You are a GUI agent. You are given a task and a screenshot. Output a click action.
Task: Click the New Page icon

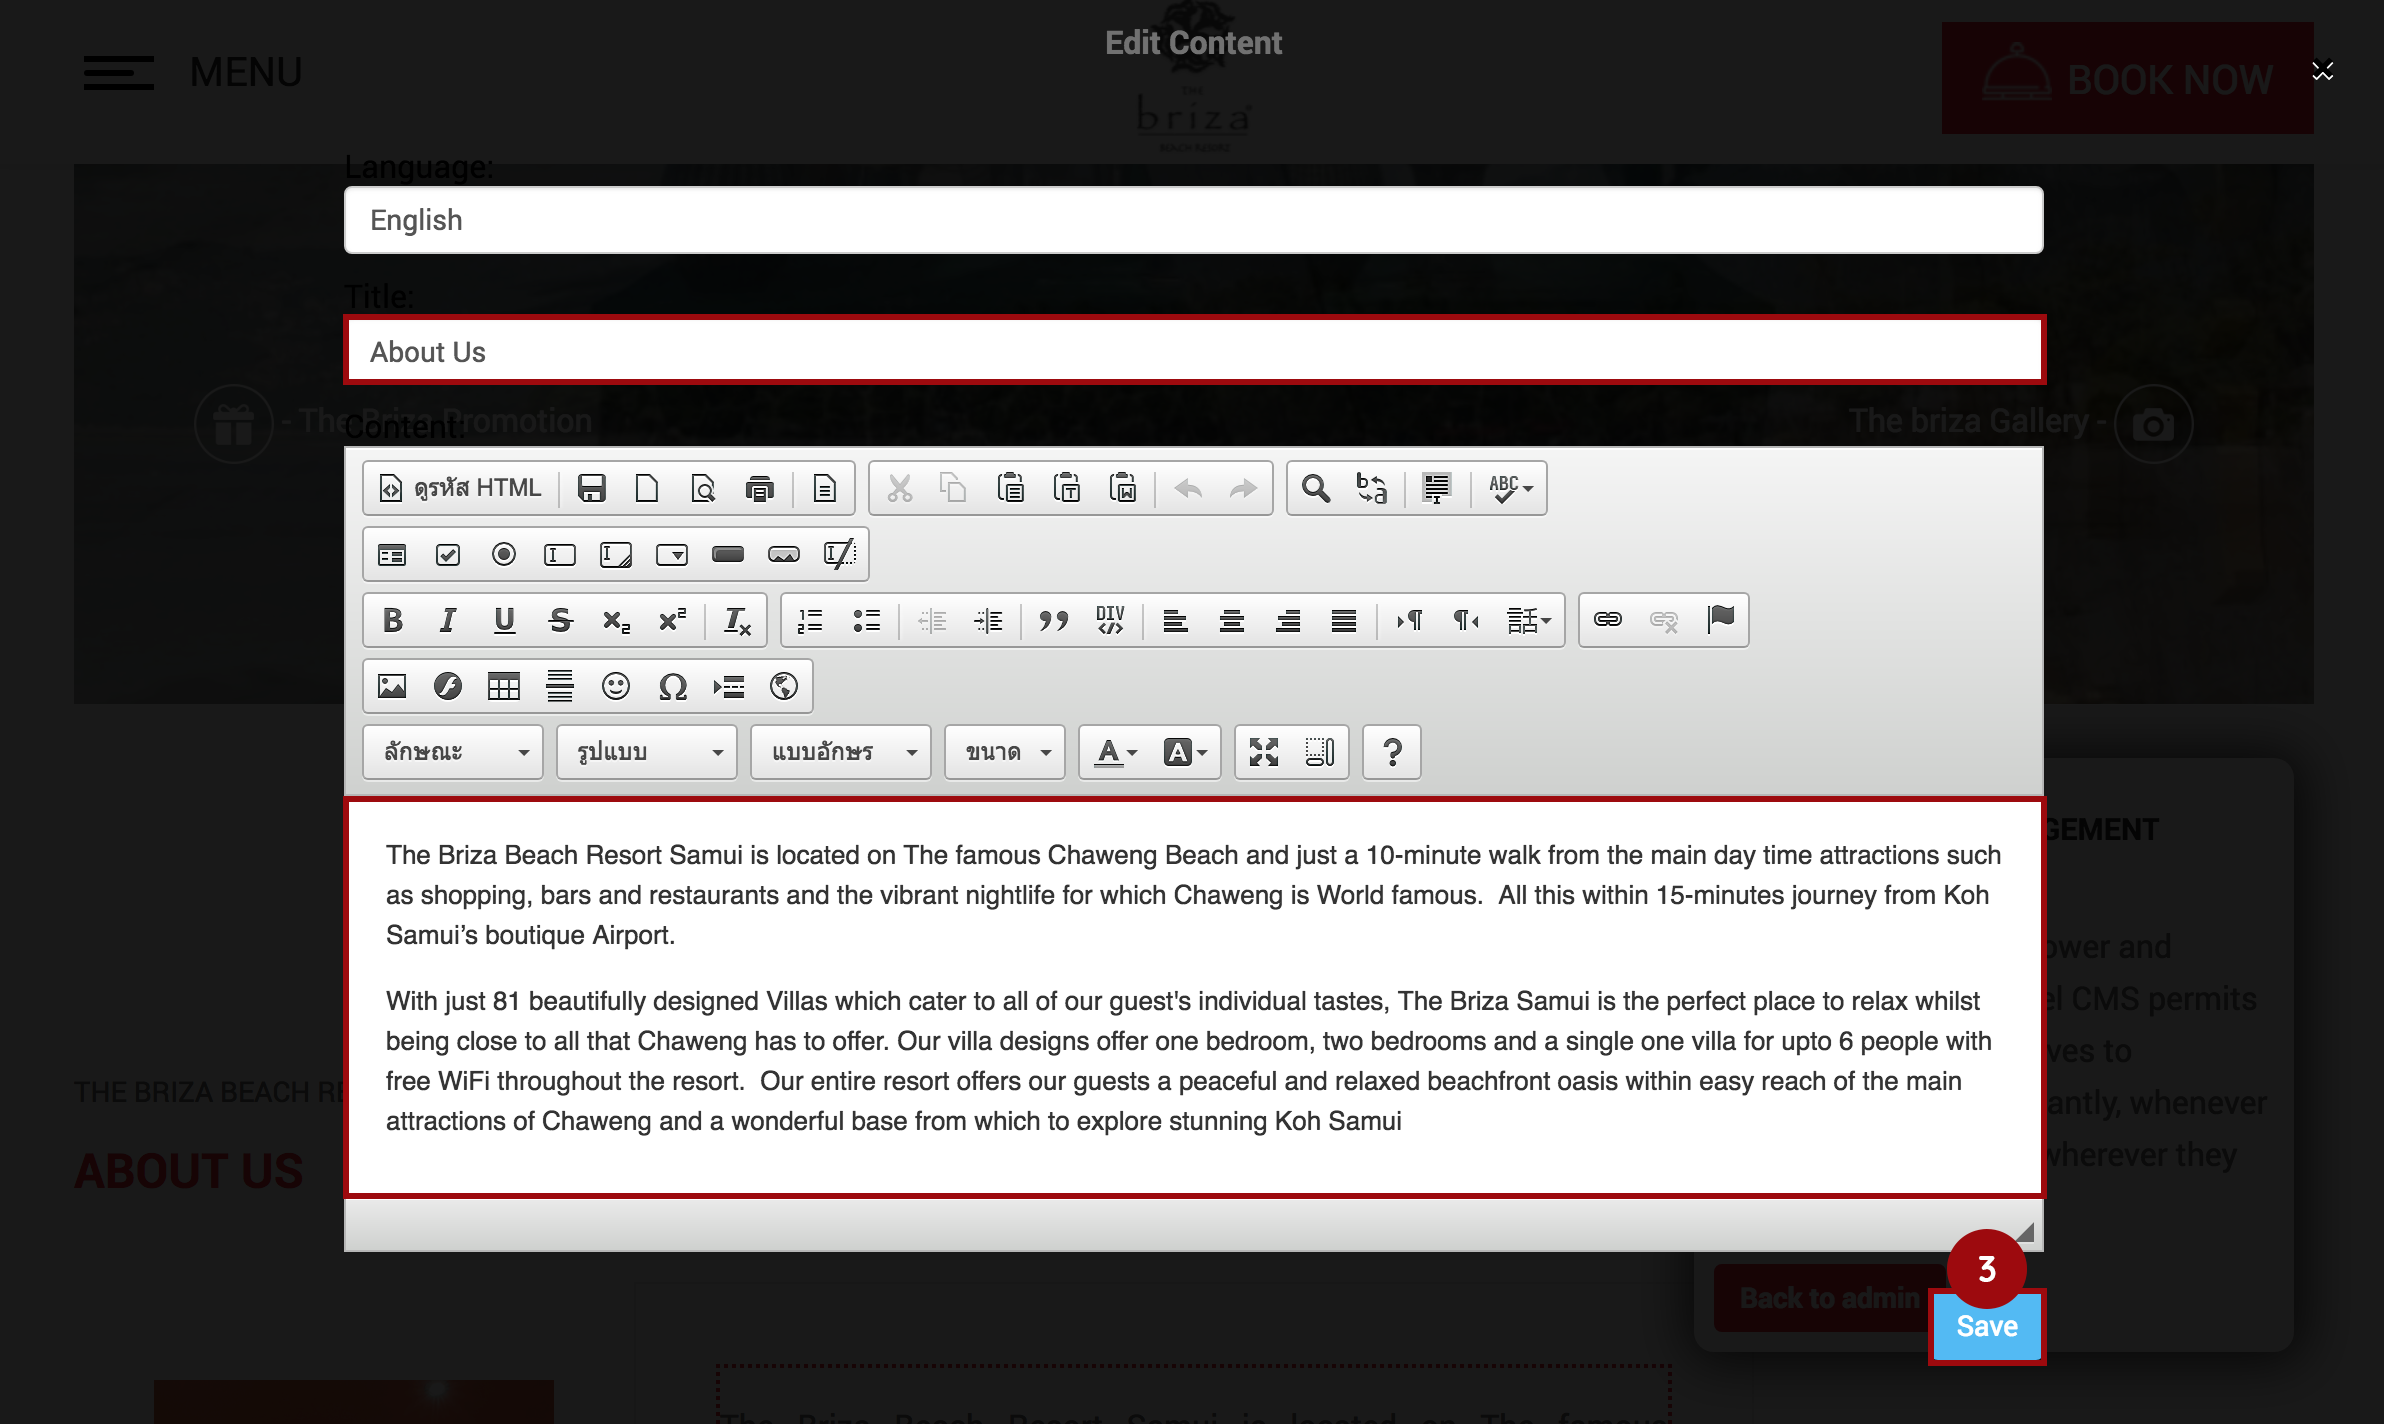(648, 488)
